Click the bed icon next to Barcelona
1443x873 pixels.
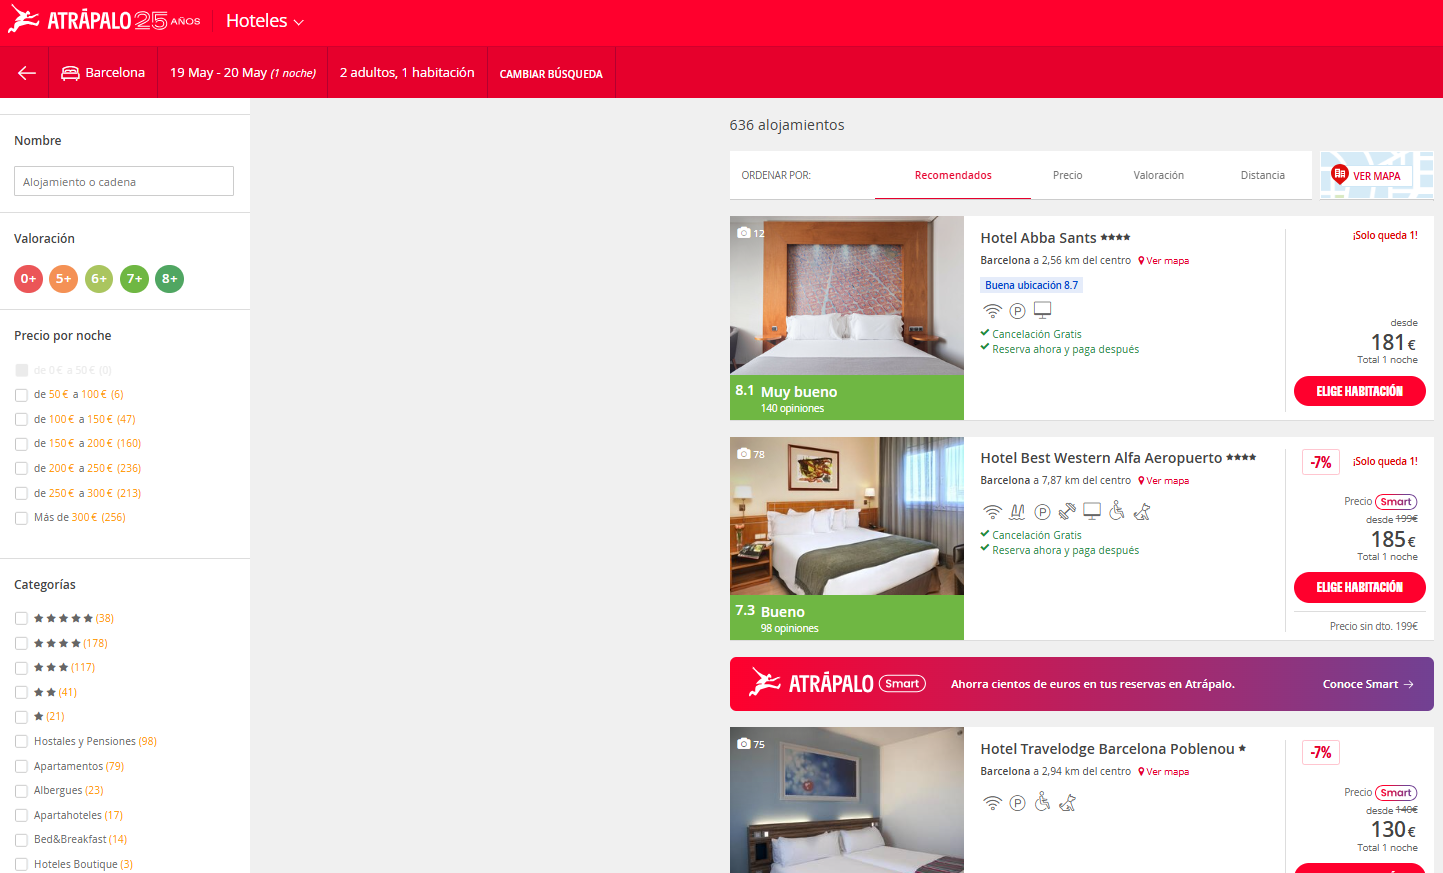[x=70, y=73]
